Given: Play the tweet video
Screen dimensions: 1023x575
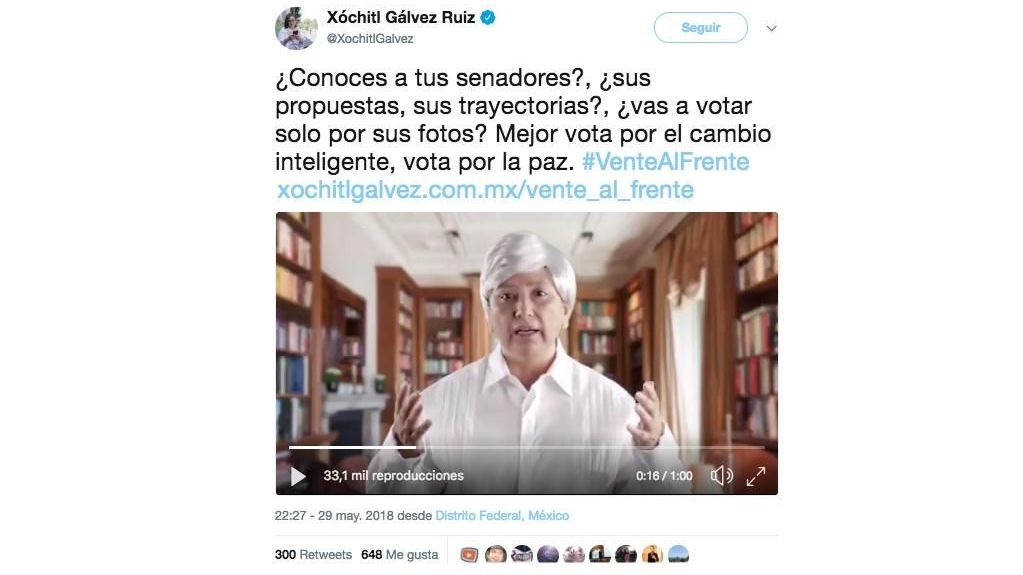Looking at the screenshot, I should coord(298,476).
